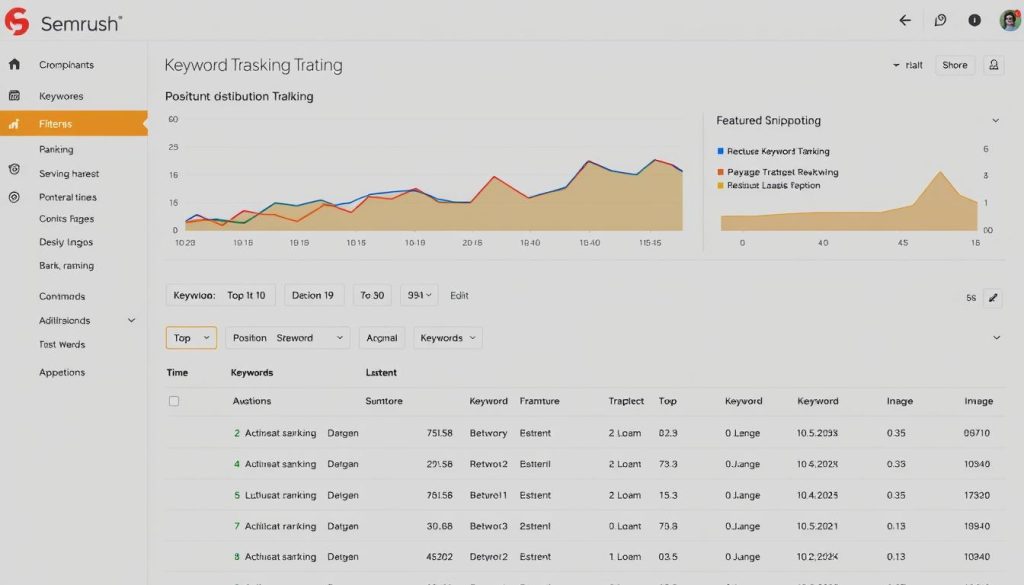
Task: Open the Top filter dropdown
Action: 190,338
